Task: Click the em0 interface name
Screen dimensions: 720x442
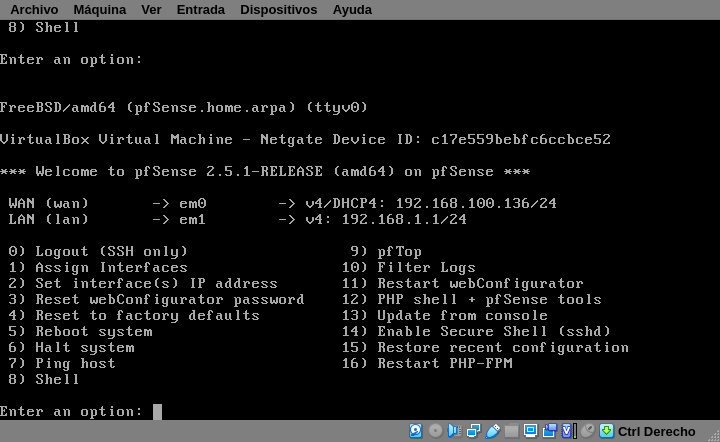Action: pyautogui.click(x=193, y=203)
